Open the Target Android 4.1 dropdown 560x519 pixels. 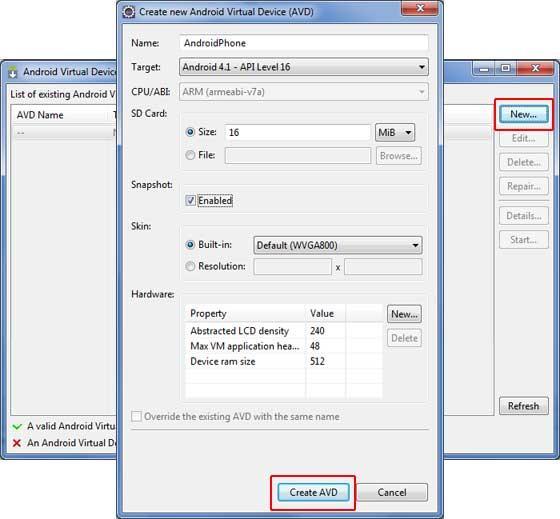[x=304, y=67]
